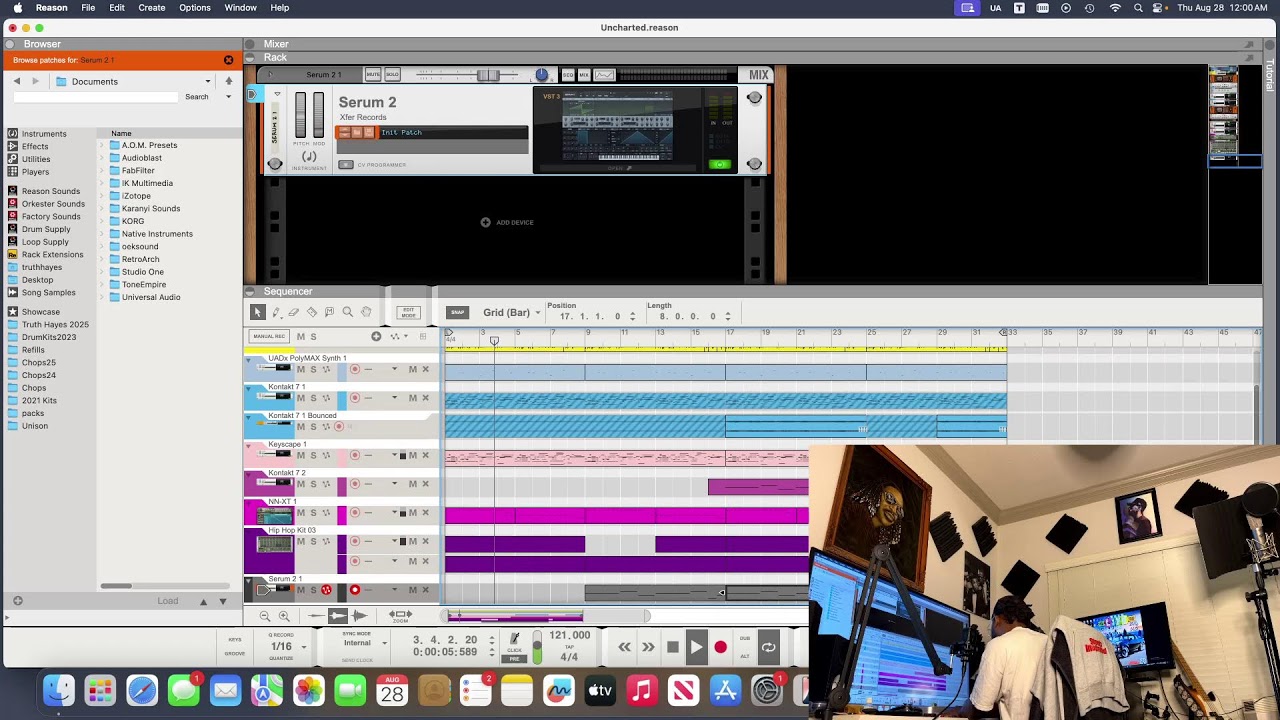Toggle metronome Pre count button
This screenshot has width=1280, height=720.
point(514,659)
